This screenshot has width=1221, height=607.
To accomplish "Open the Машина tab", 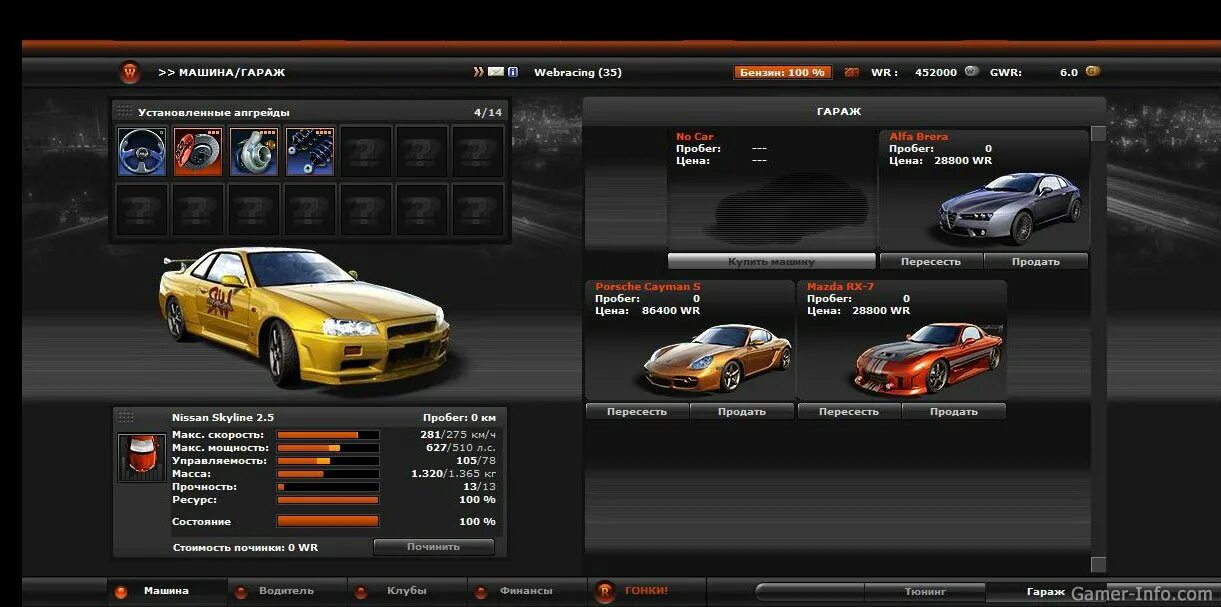I will tap(165, 591).
